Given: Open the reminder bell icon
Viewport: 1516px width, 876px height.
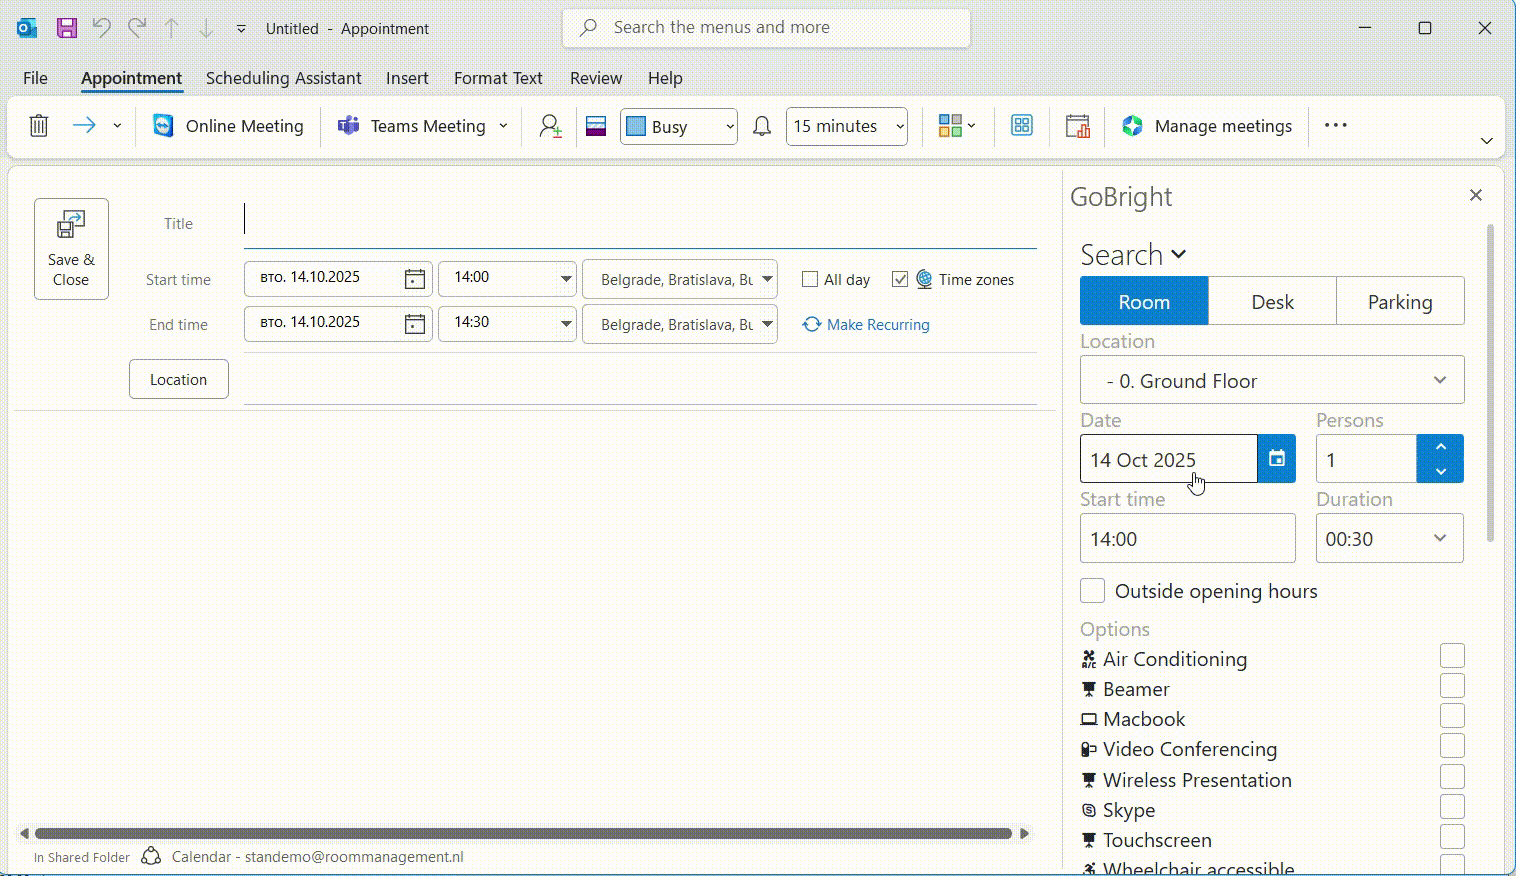Looking at the screenshot, I should click(x=762, y=126).
